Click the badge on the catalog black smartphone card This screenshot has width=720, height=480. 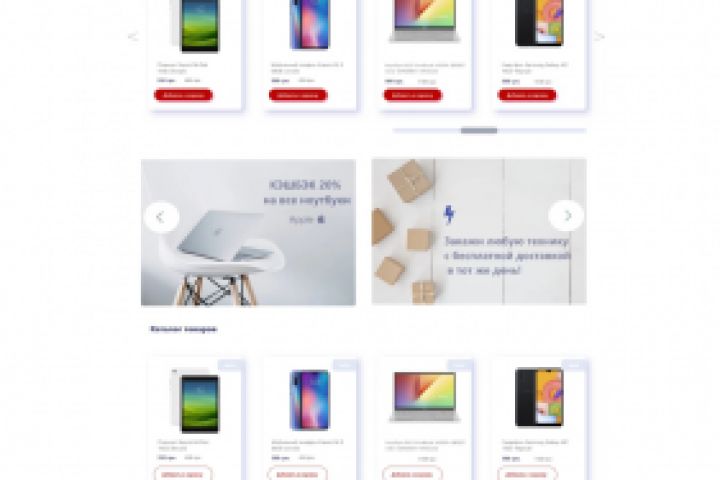(x=574, y=365)
